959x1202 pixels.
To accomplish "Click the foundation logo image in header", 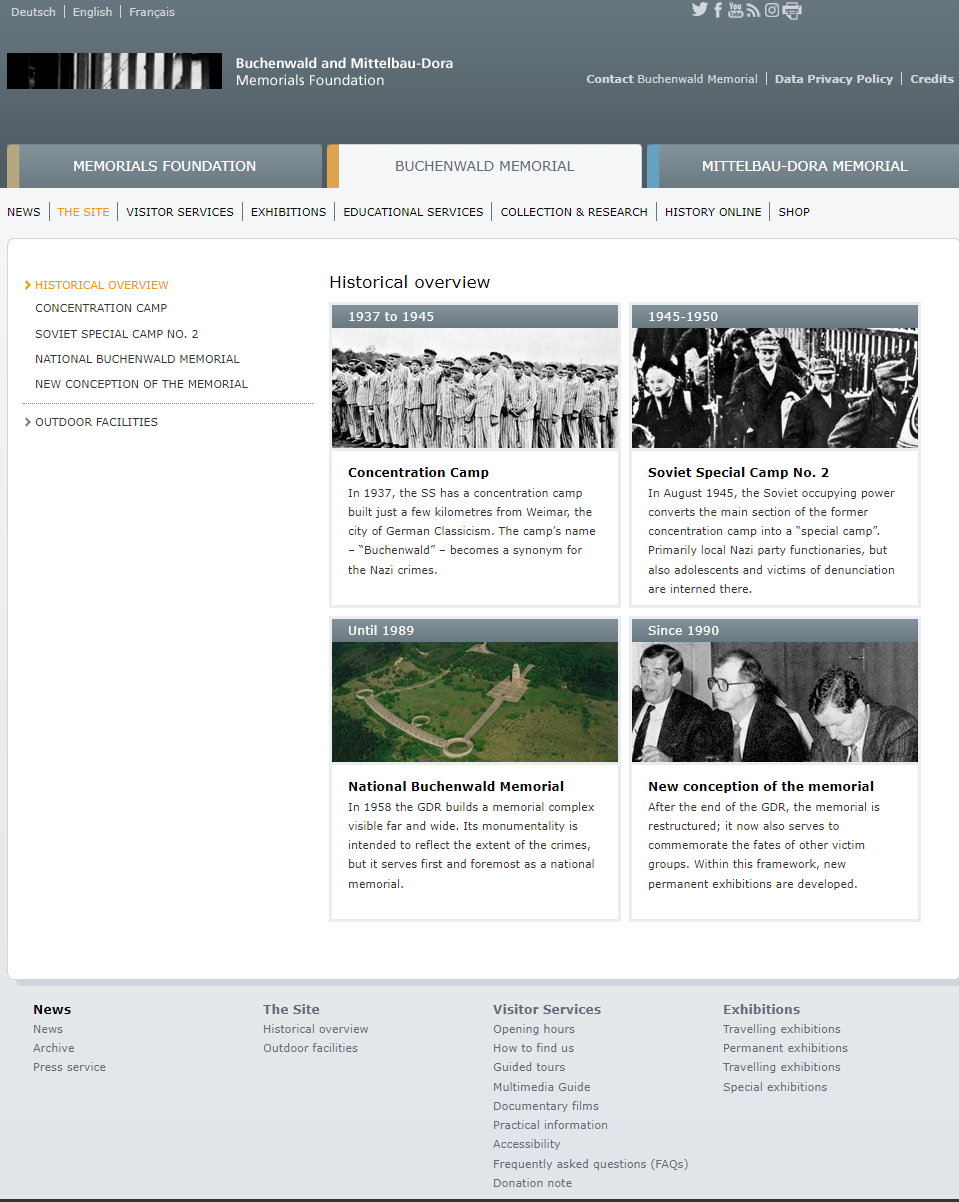I will (x=114, y=71).
